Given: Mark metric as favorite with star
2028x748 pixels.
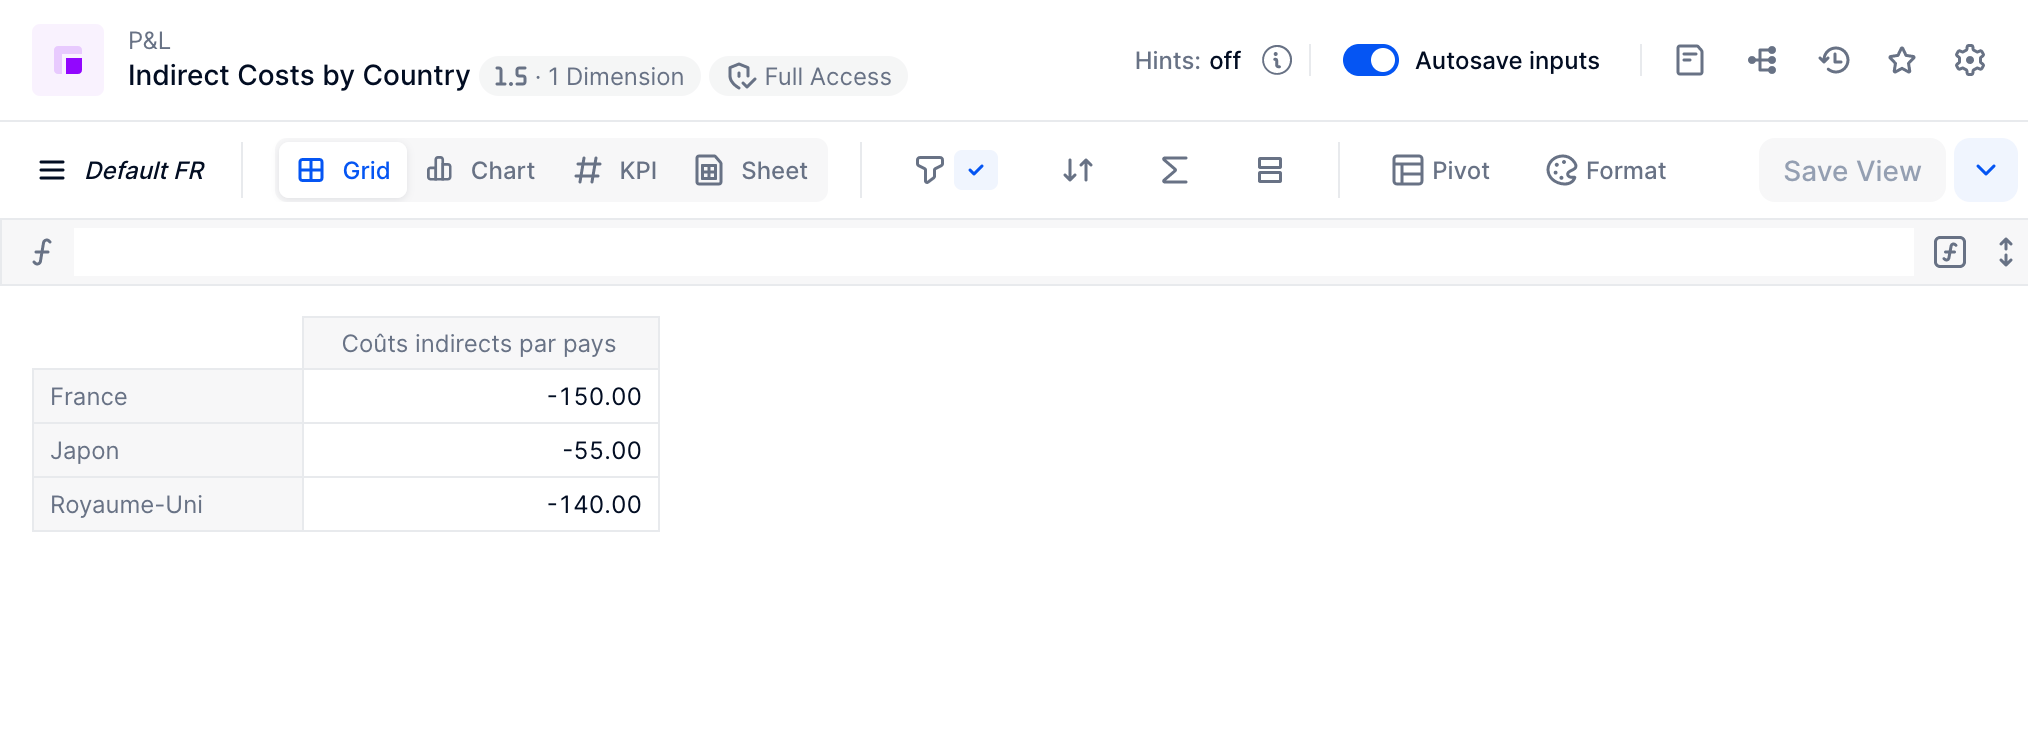Looking at the screenshot, I should click(1902, 60).
